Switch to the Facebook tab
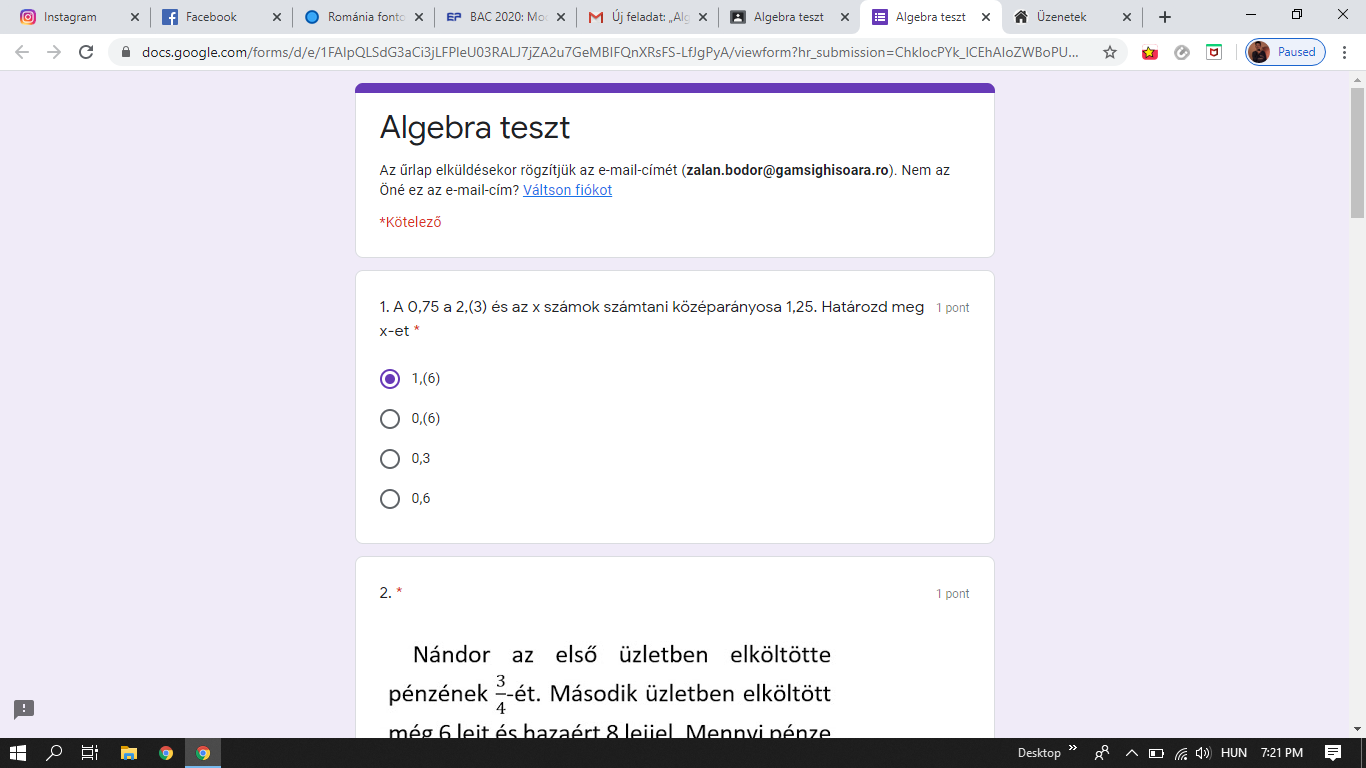This screenshot has height=768, width=1366. click(211, 17)
